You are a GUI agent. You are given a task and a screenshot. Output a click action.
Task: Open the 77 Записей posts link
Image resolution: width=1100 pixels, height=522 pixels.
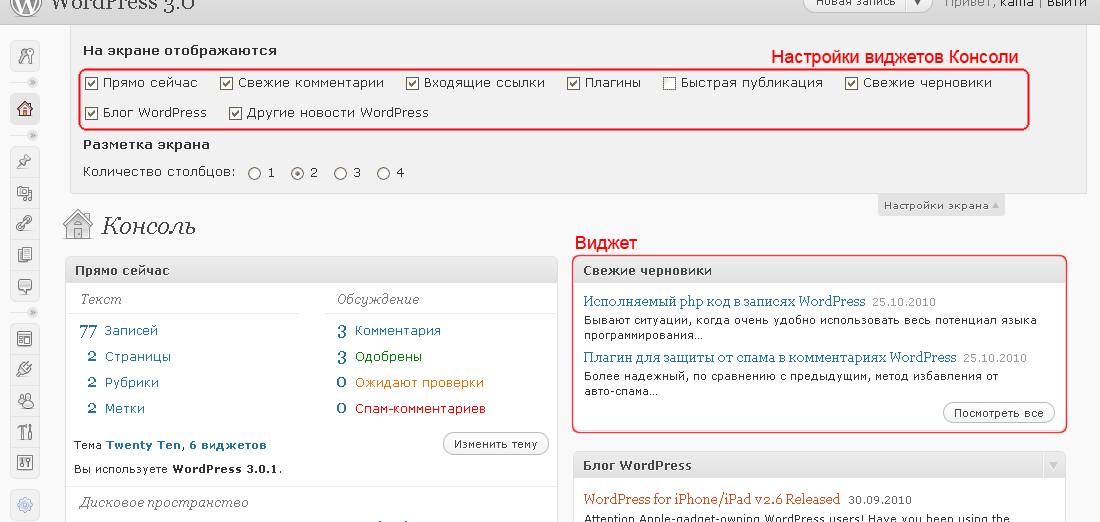119,330
